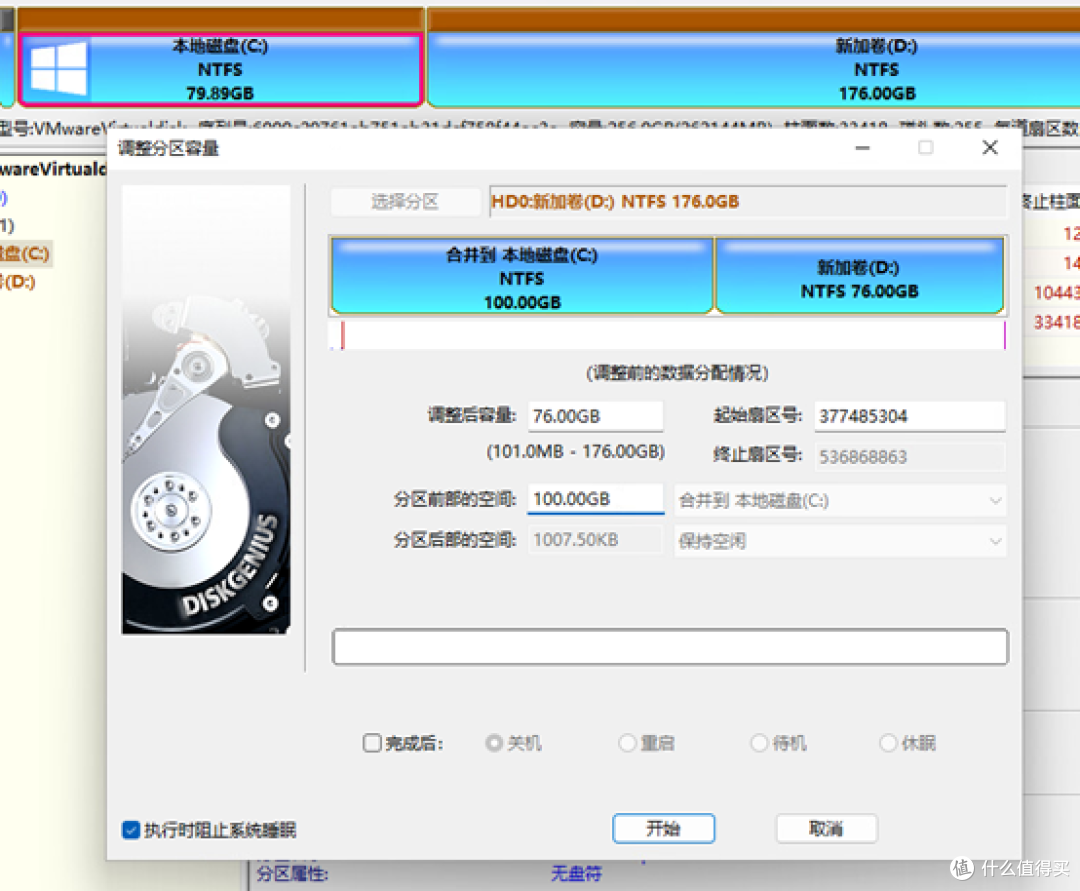Click the 分区属性 label in main window
Viewport: 1080px width, 891px height.
292,874
